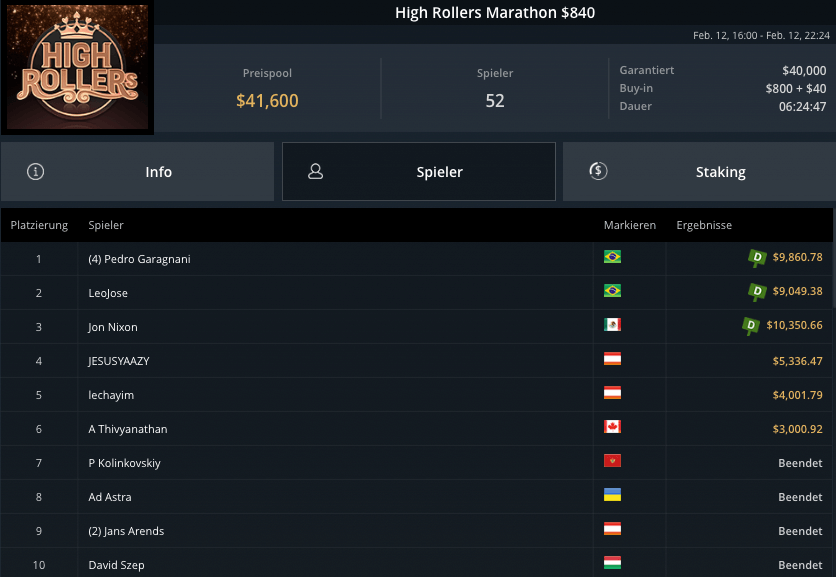Click Pedro Garagnani's Brazil flag
This screenshot has height=577, width=836.
pos(612,258)
